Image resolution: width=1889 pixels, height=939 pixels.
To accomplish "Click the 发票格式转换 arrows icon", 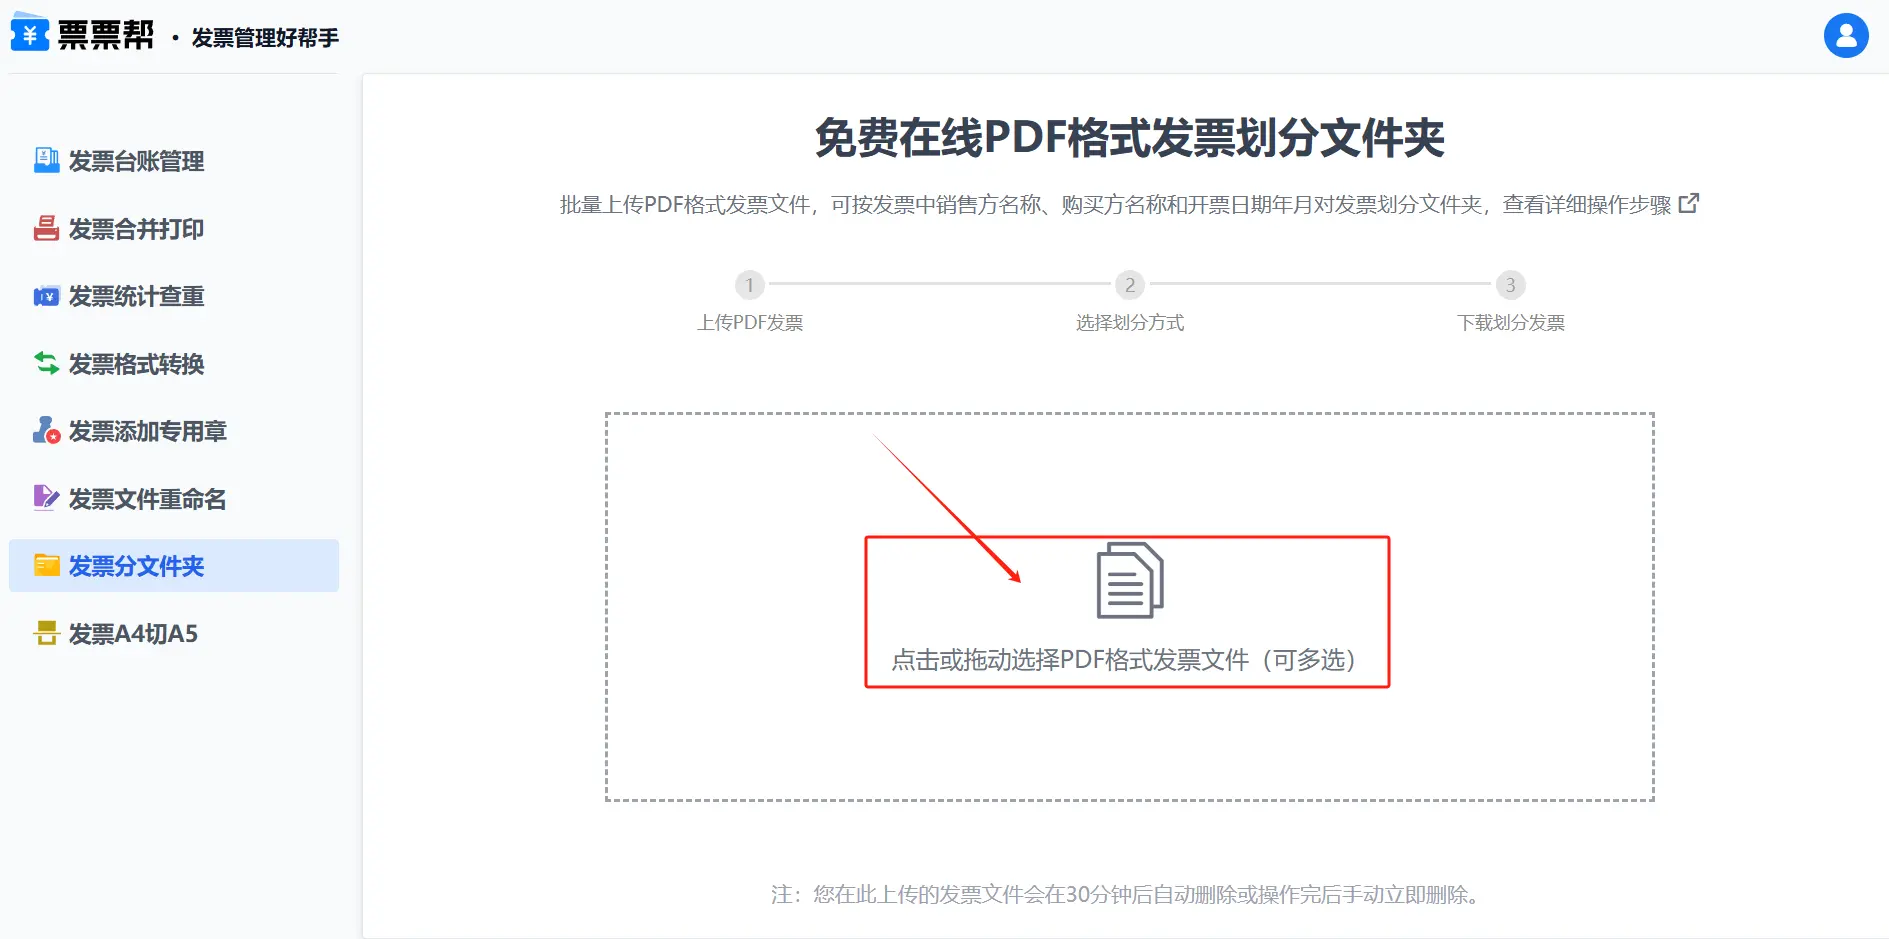I will pos(46,363).
